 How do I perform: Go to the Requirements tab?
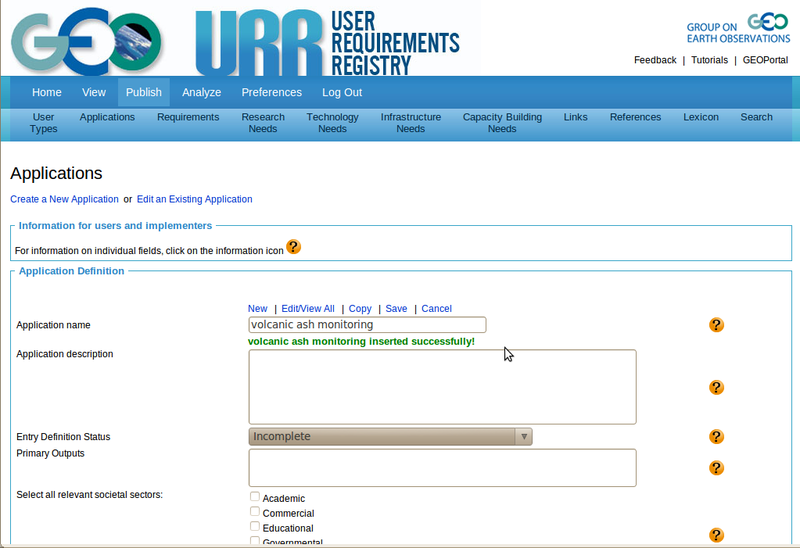pyautogui.click(x=188, y=117)
